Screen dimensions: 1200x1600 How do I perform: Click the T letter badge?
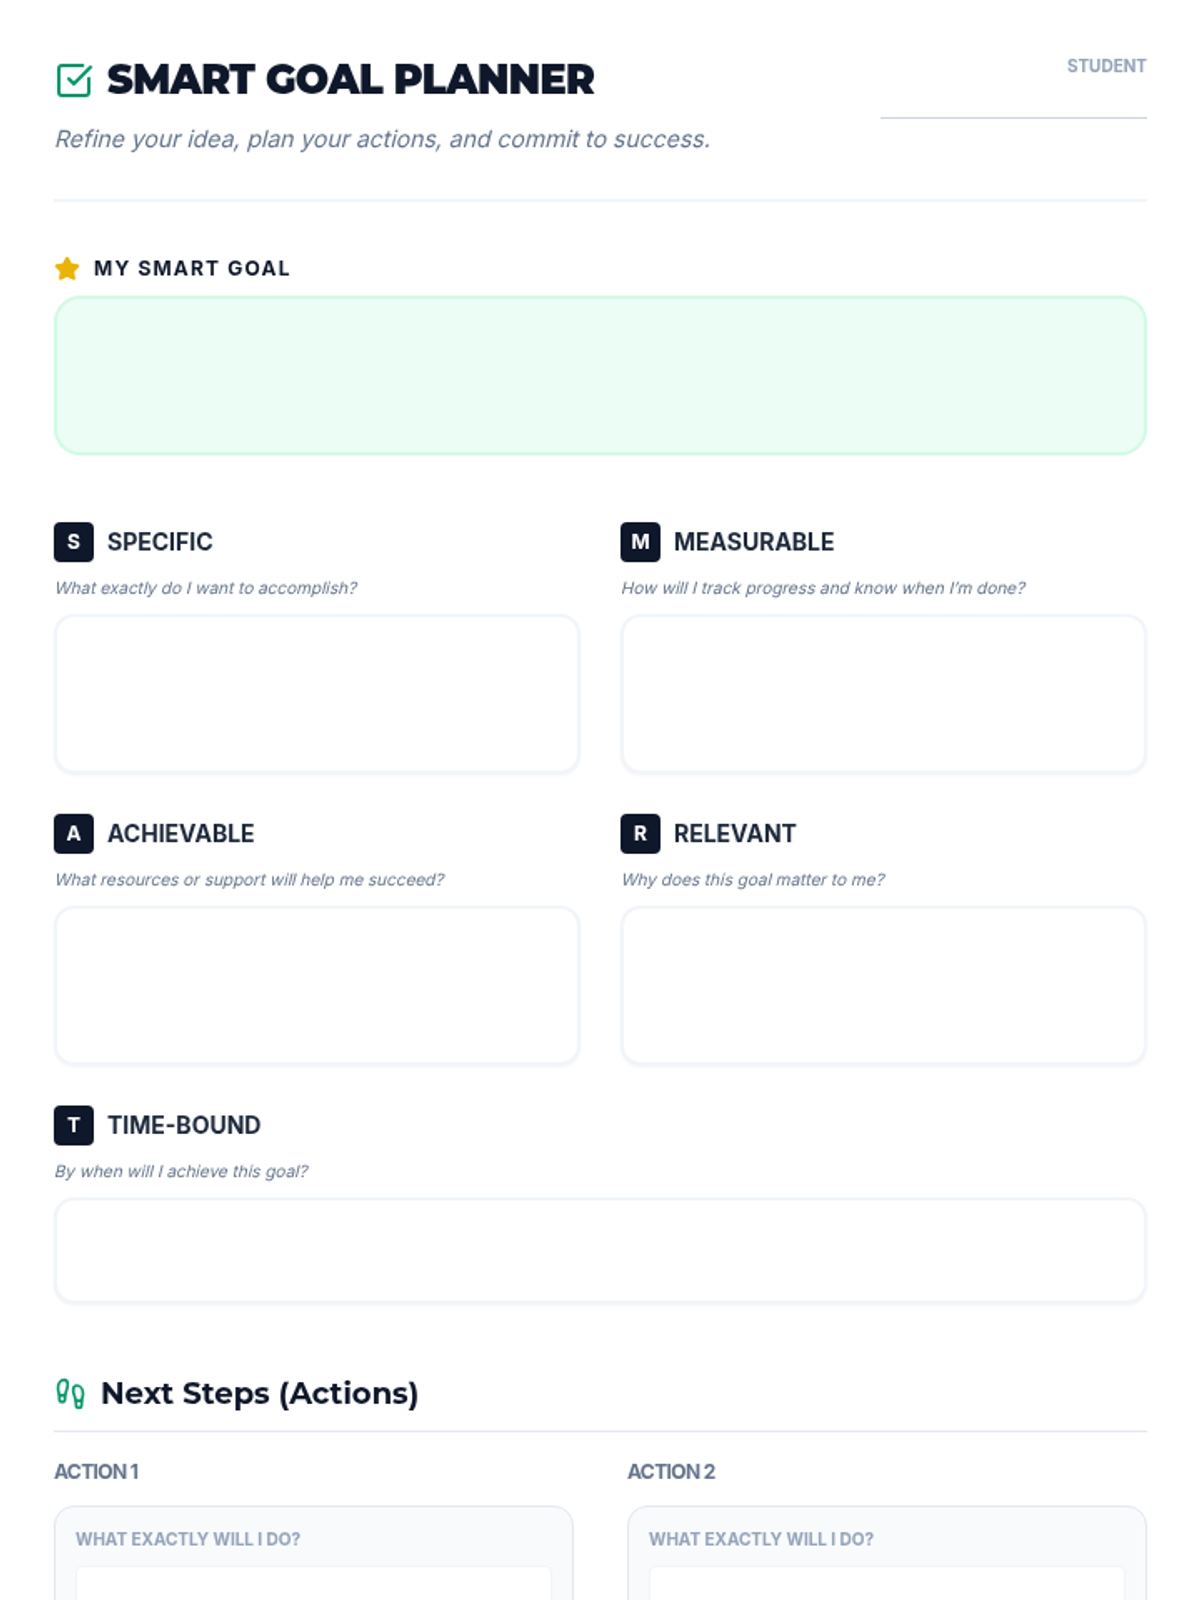tap(74, 1125)
